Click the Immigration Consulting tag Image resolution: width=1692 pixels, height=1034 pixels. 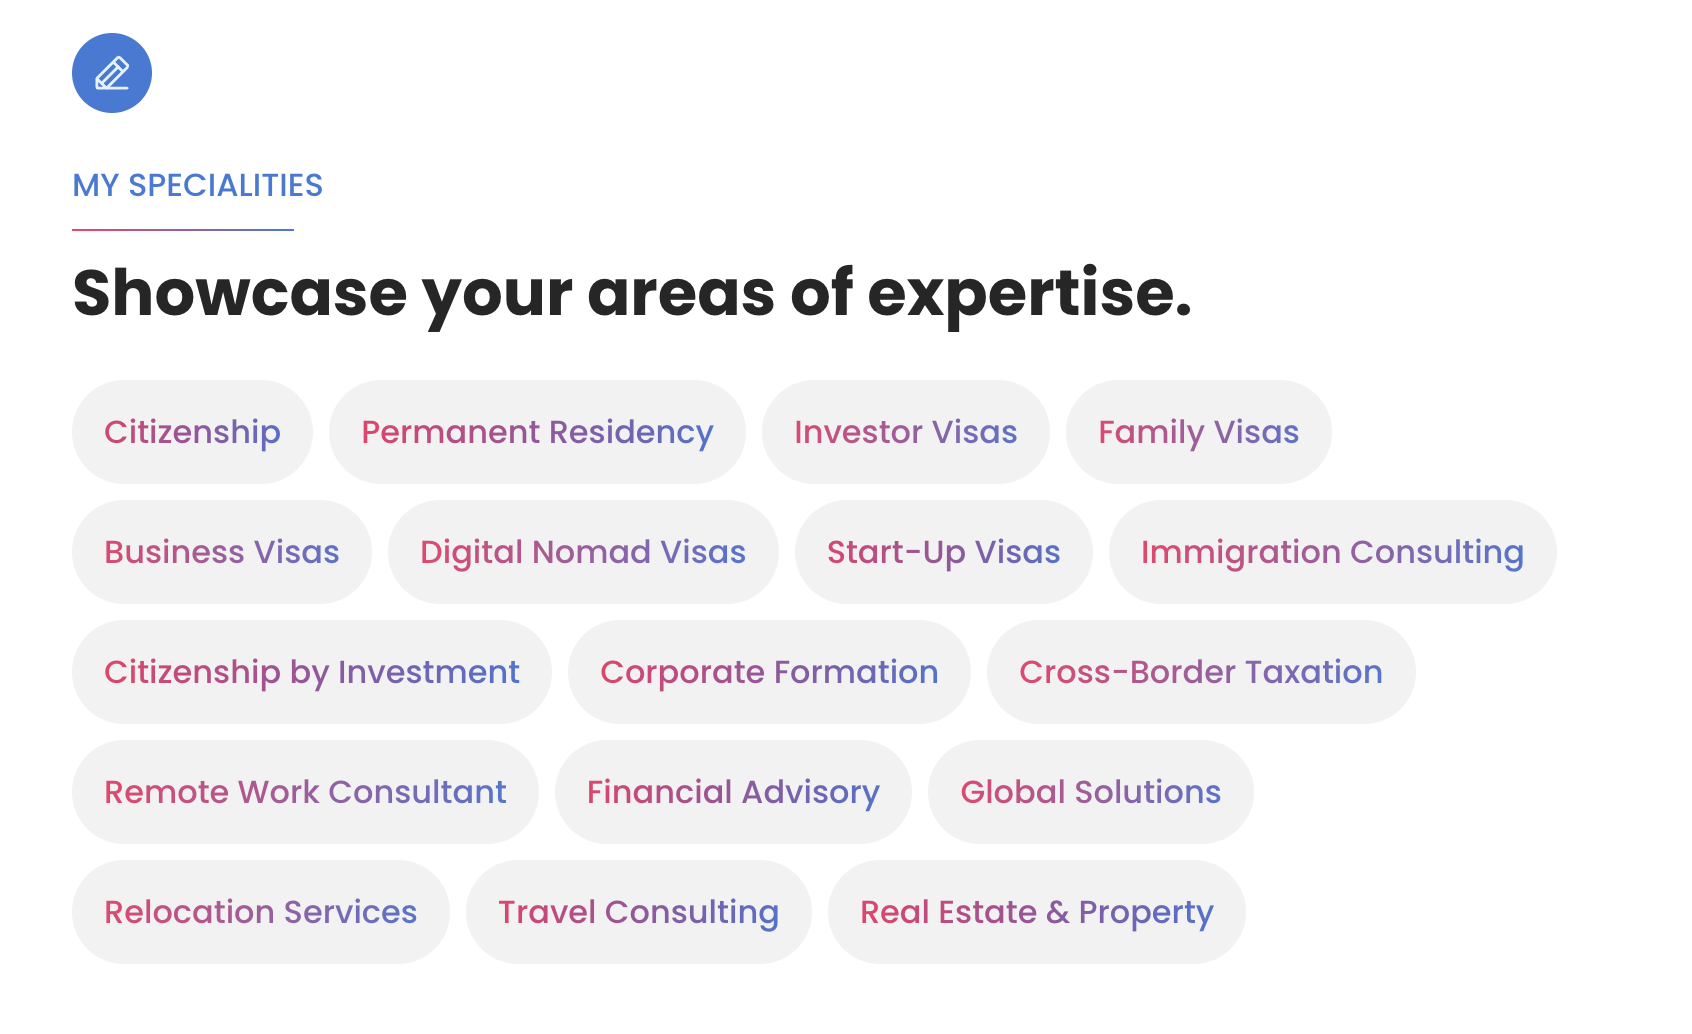click(1333, 552)
